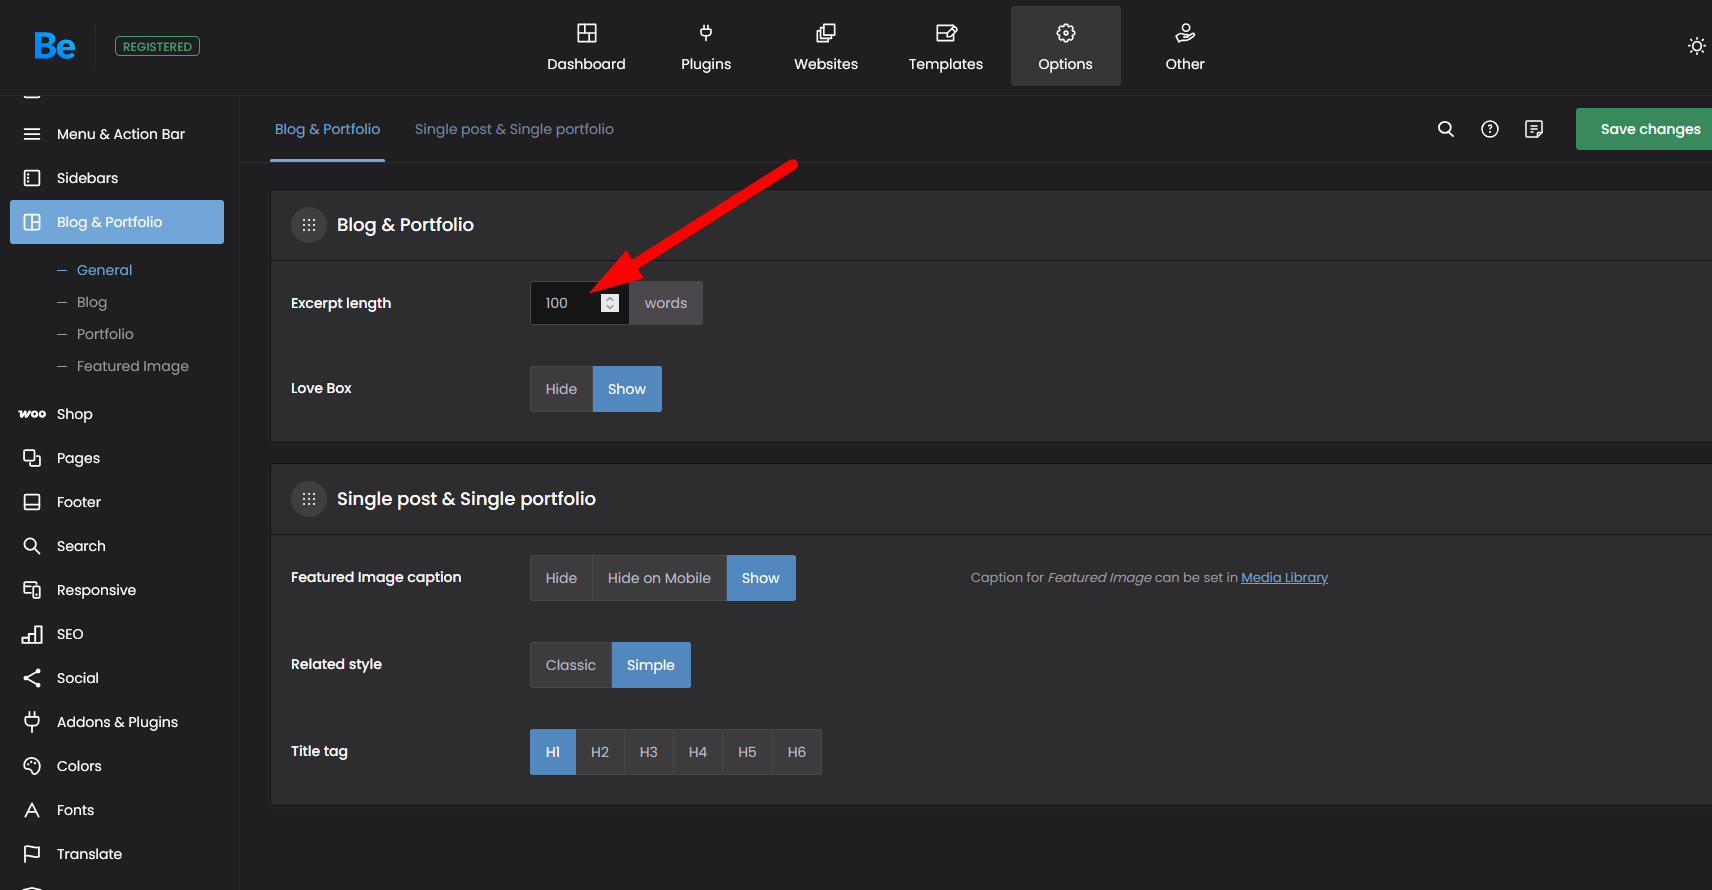
Task: Select the Portfolio sub-item
Action: 105,334
